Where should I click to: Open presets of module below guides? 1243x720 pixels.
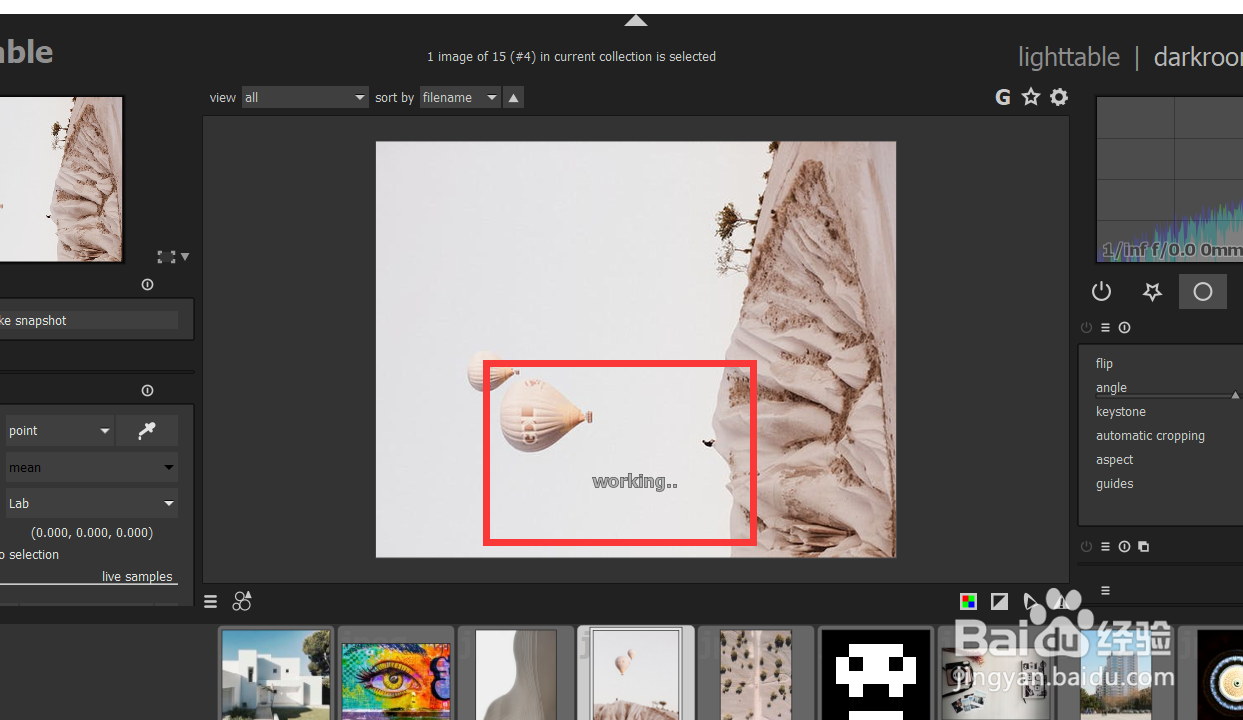(1105, 547)
